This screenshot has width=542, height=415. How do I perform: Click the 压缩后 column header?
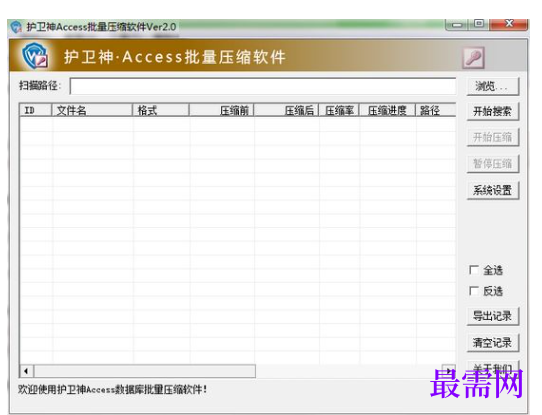click(286, 110)
